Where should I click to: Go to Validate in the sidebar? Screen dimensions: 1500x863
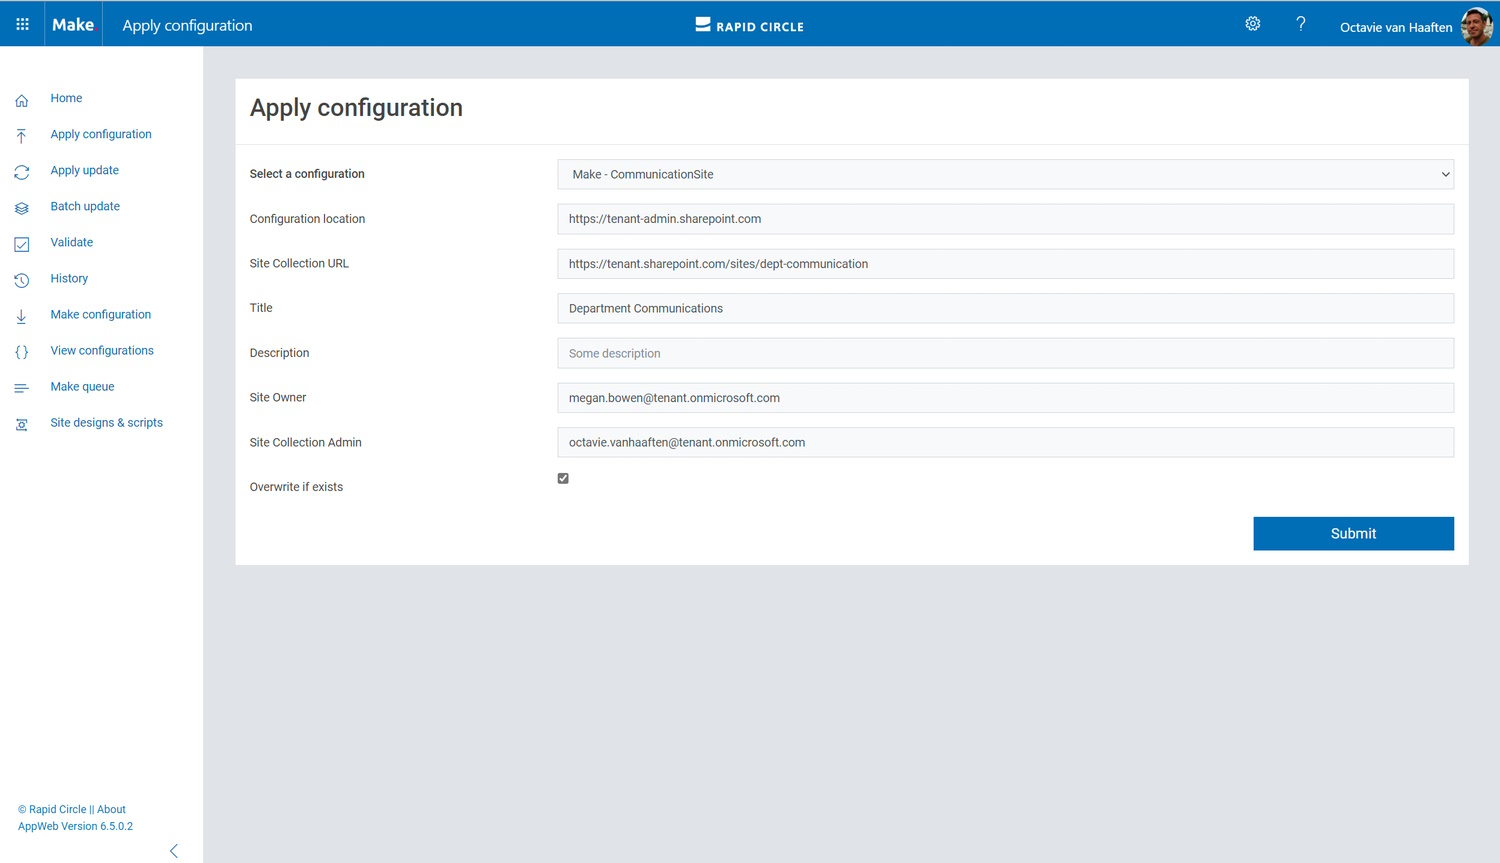72,242
